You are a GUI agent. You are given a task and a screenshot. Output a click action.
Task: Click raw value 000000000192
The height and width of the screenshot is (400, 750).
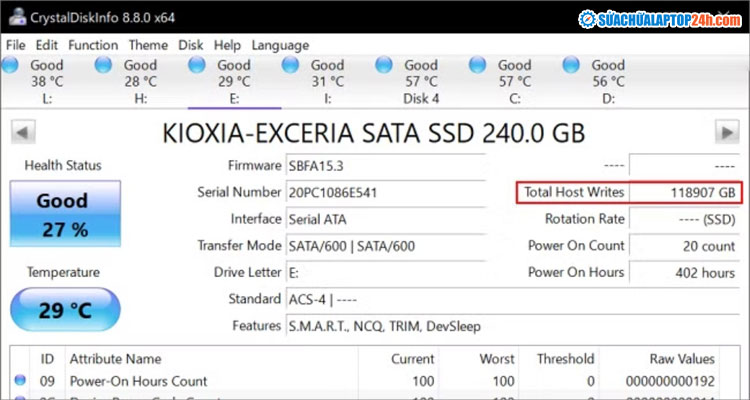point(670,382)
